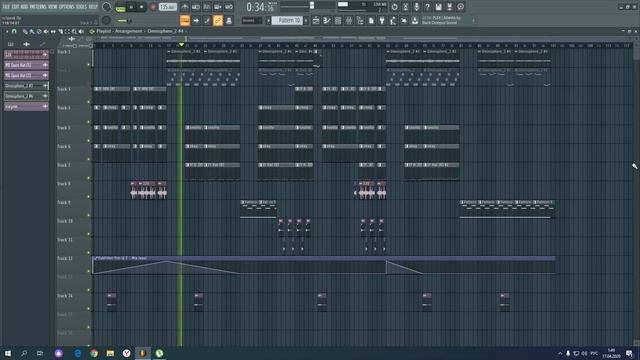Click the red record button
This screenshot has height=360, width=640.
click(x=153, y=7)
